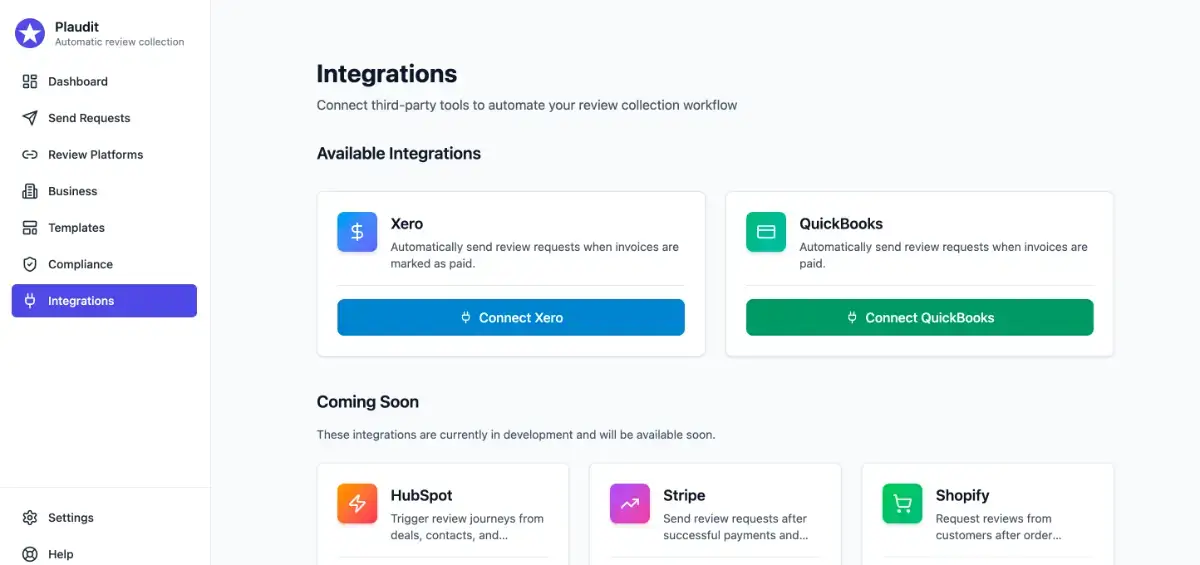
Task: Click the HubSpot lightning bolt icon
Action: point(357,504)
